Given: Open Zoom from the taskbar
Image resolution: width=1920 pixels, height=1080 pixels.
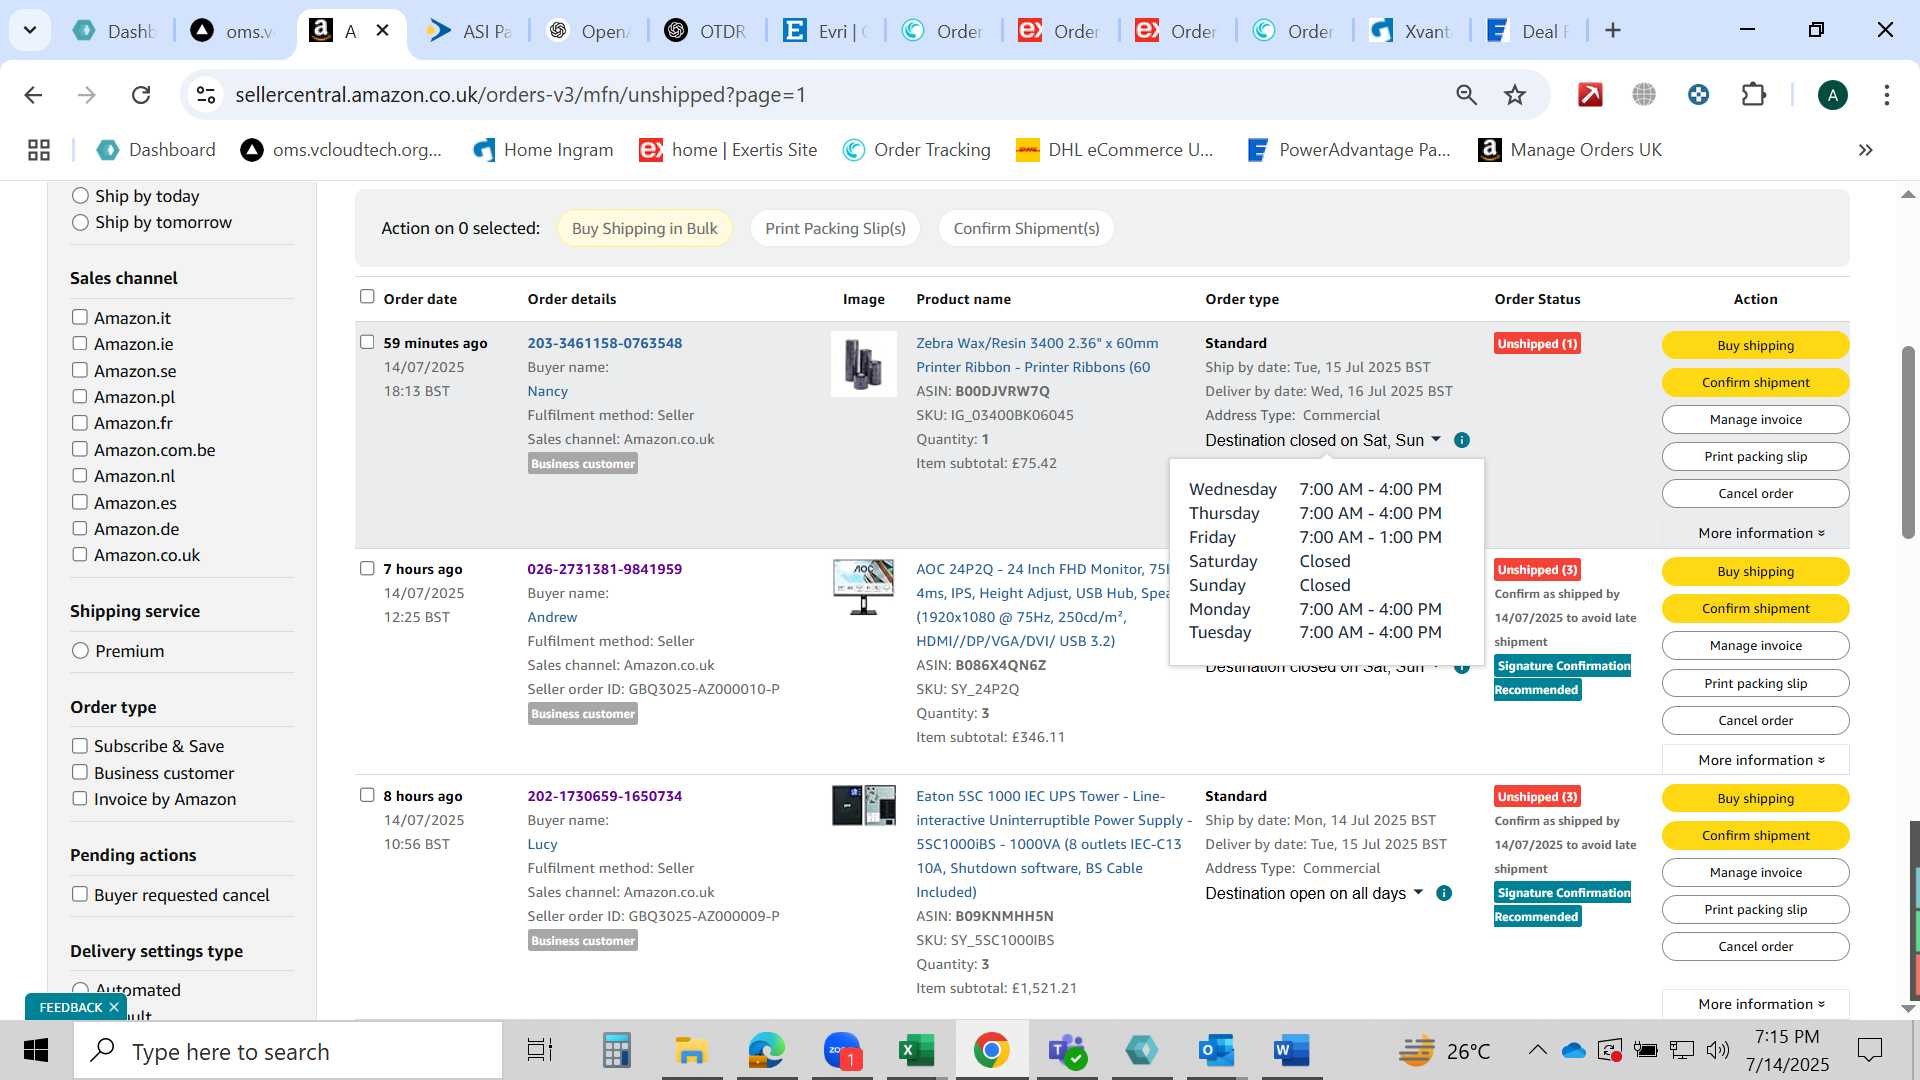Looking at the screenshot, I should [x=842, y=1051].
